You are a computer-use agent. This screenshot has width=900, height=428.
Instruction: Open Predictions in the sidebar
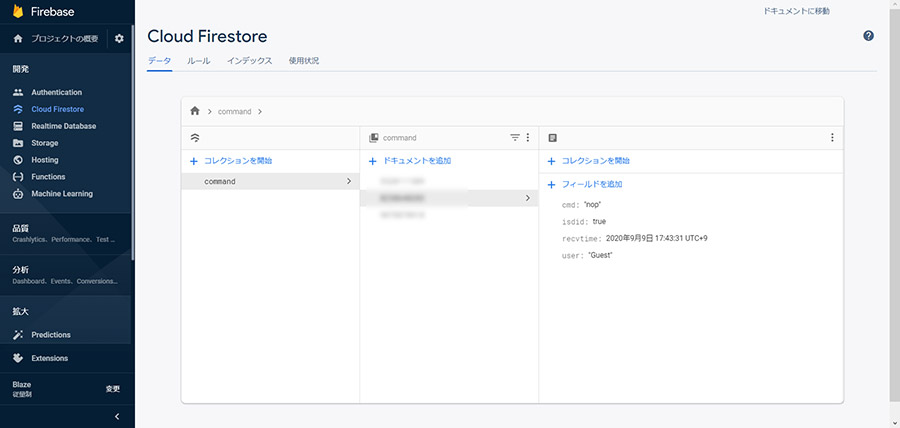tap(51, 334)
